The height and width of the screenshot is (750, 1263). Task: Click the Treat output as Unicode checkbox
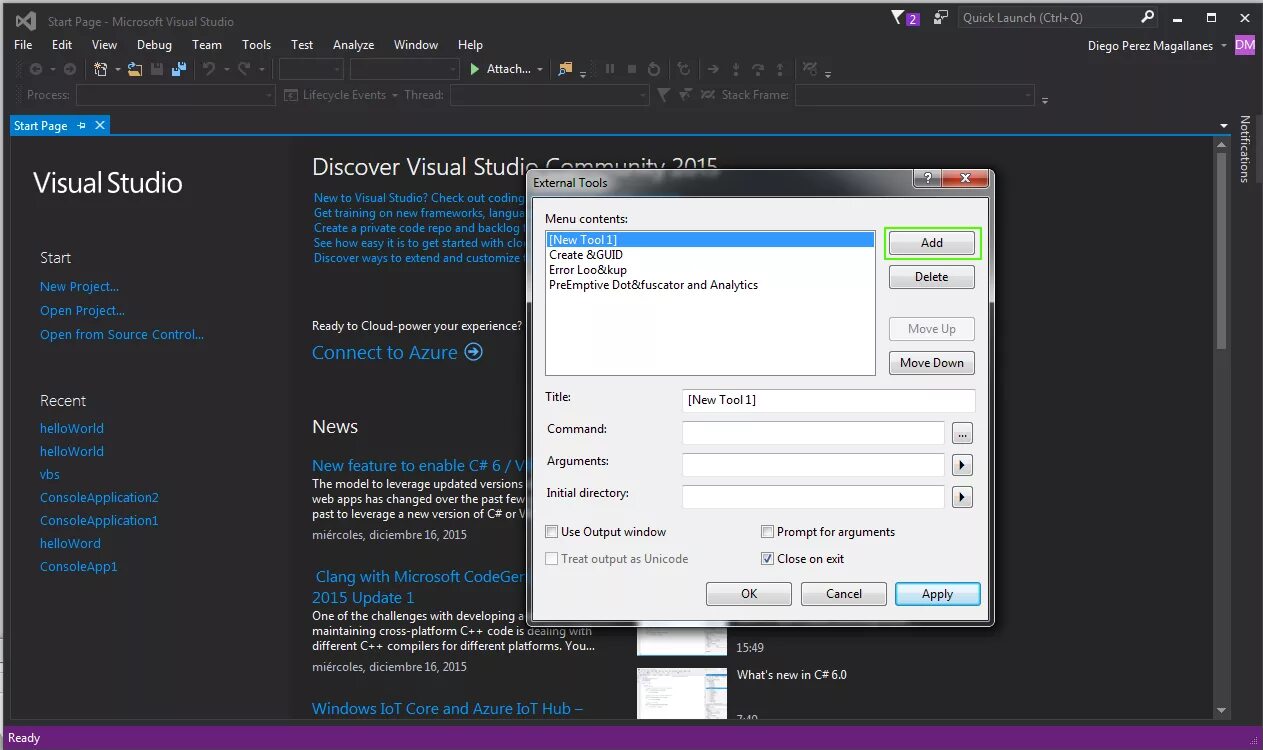click(x=552, y=559)
